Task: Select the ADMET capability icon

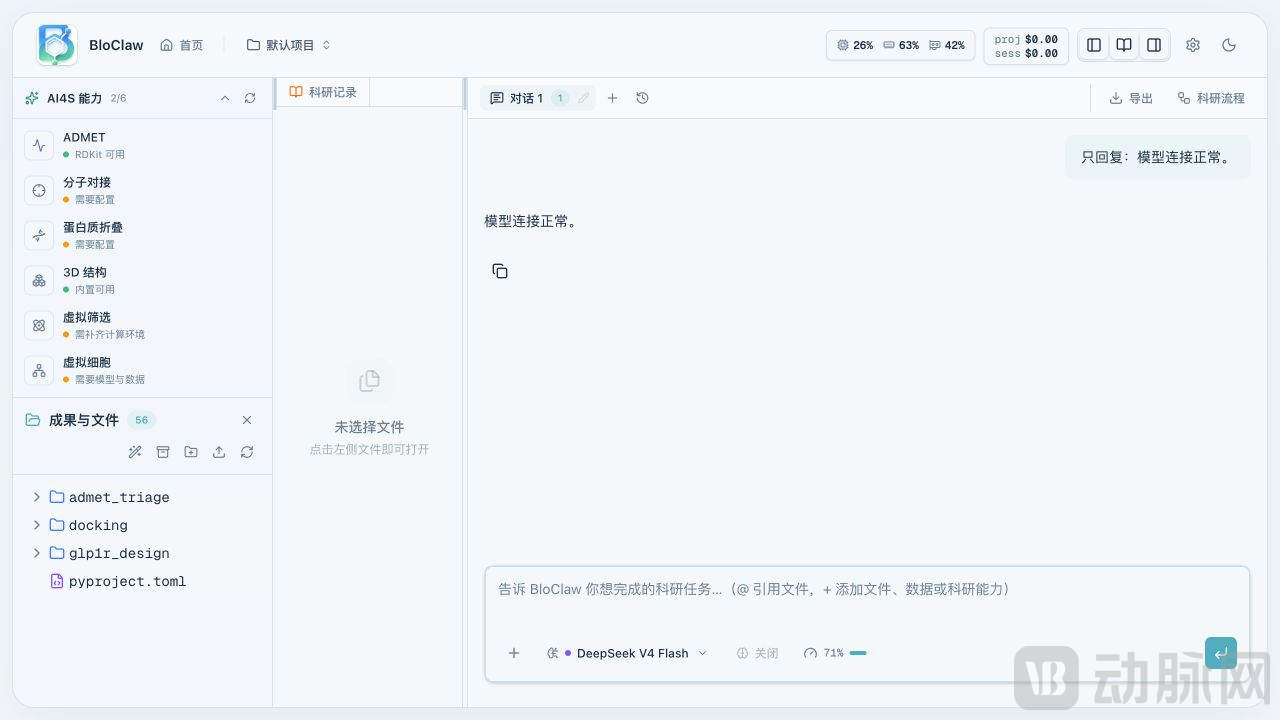Action: [39, 145]
